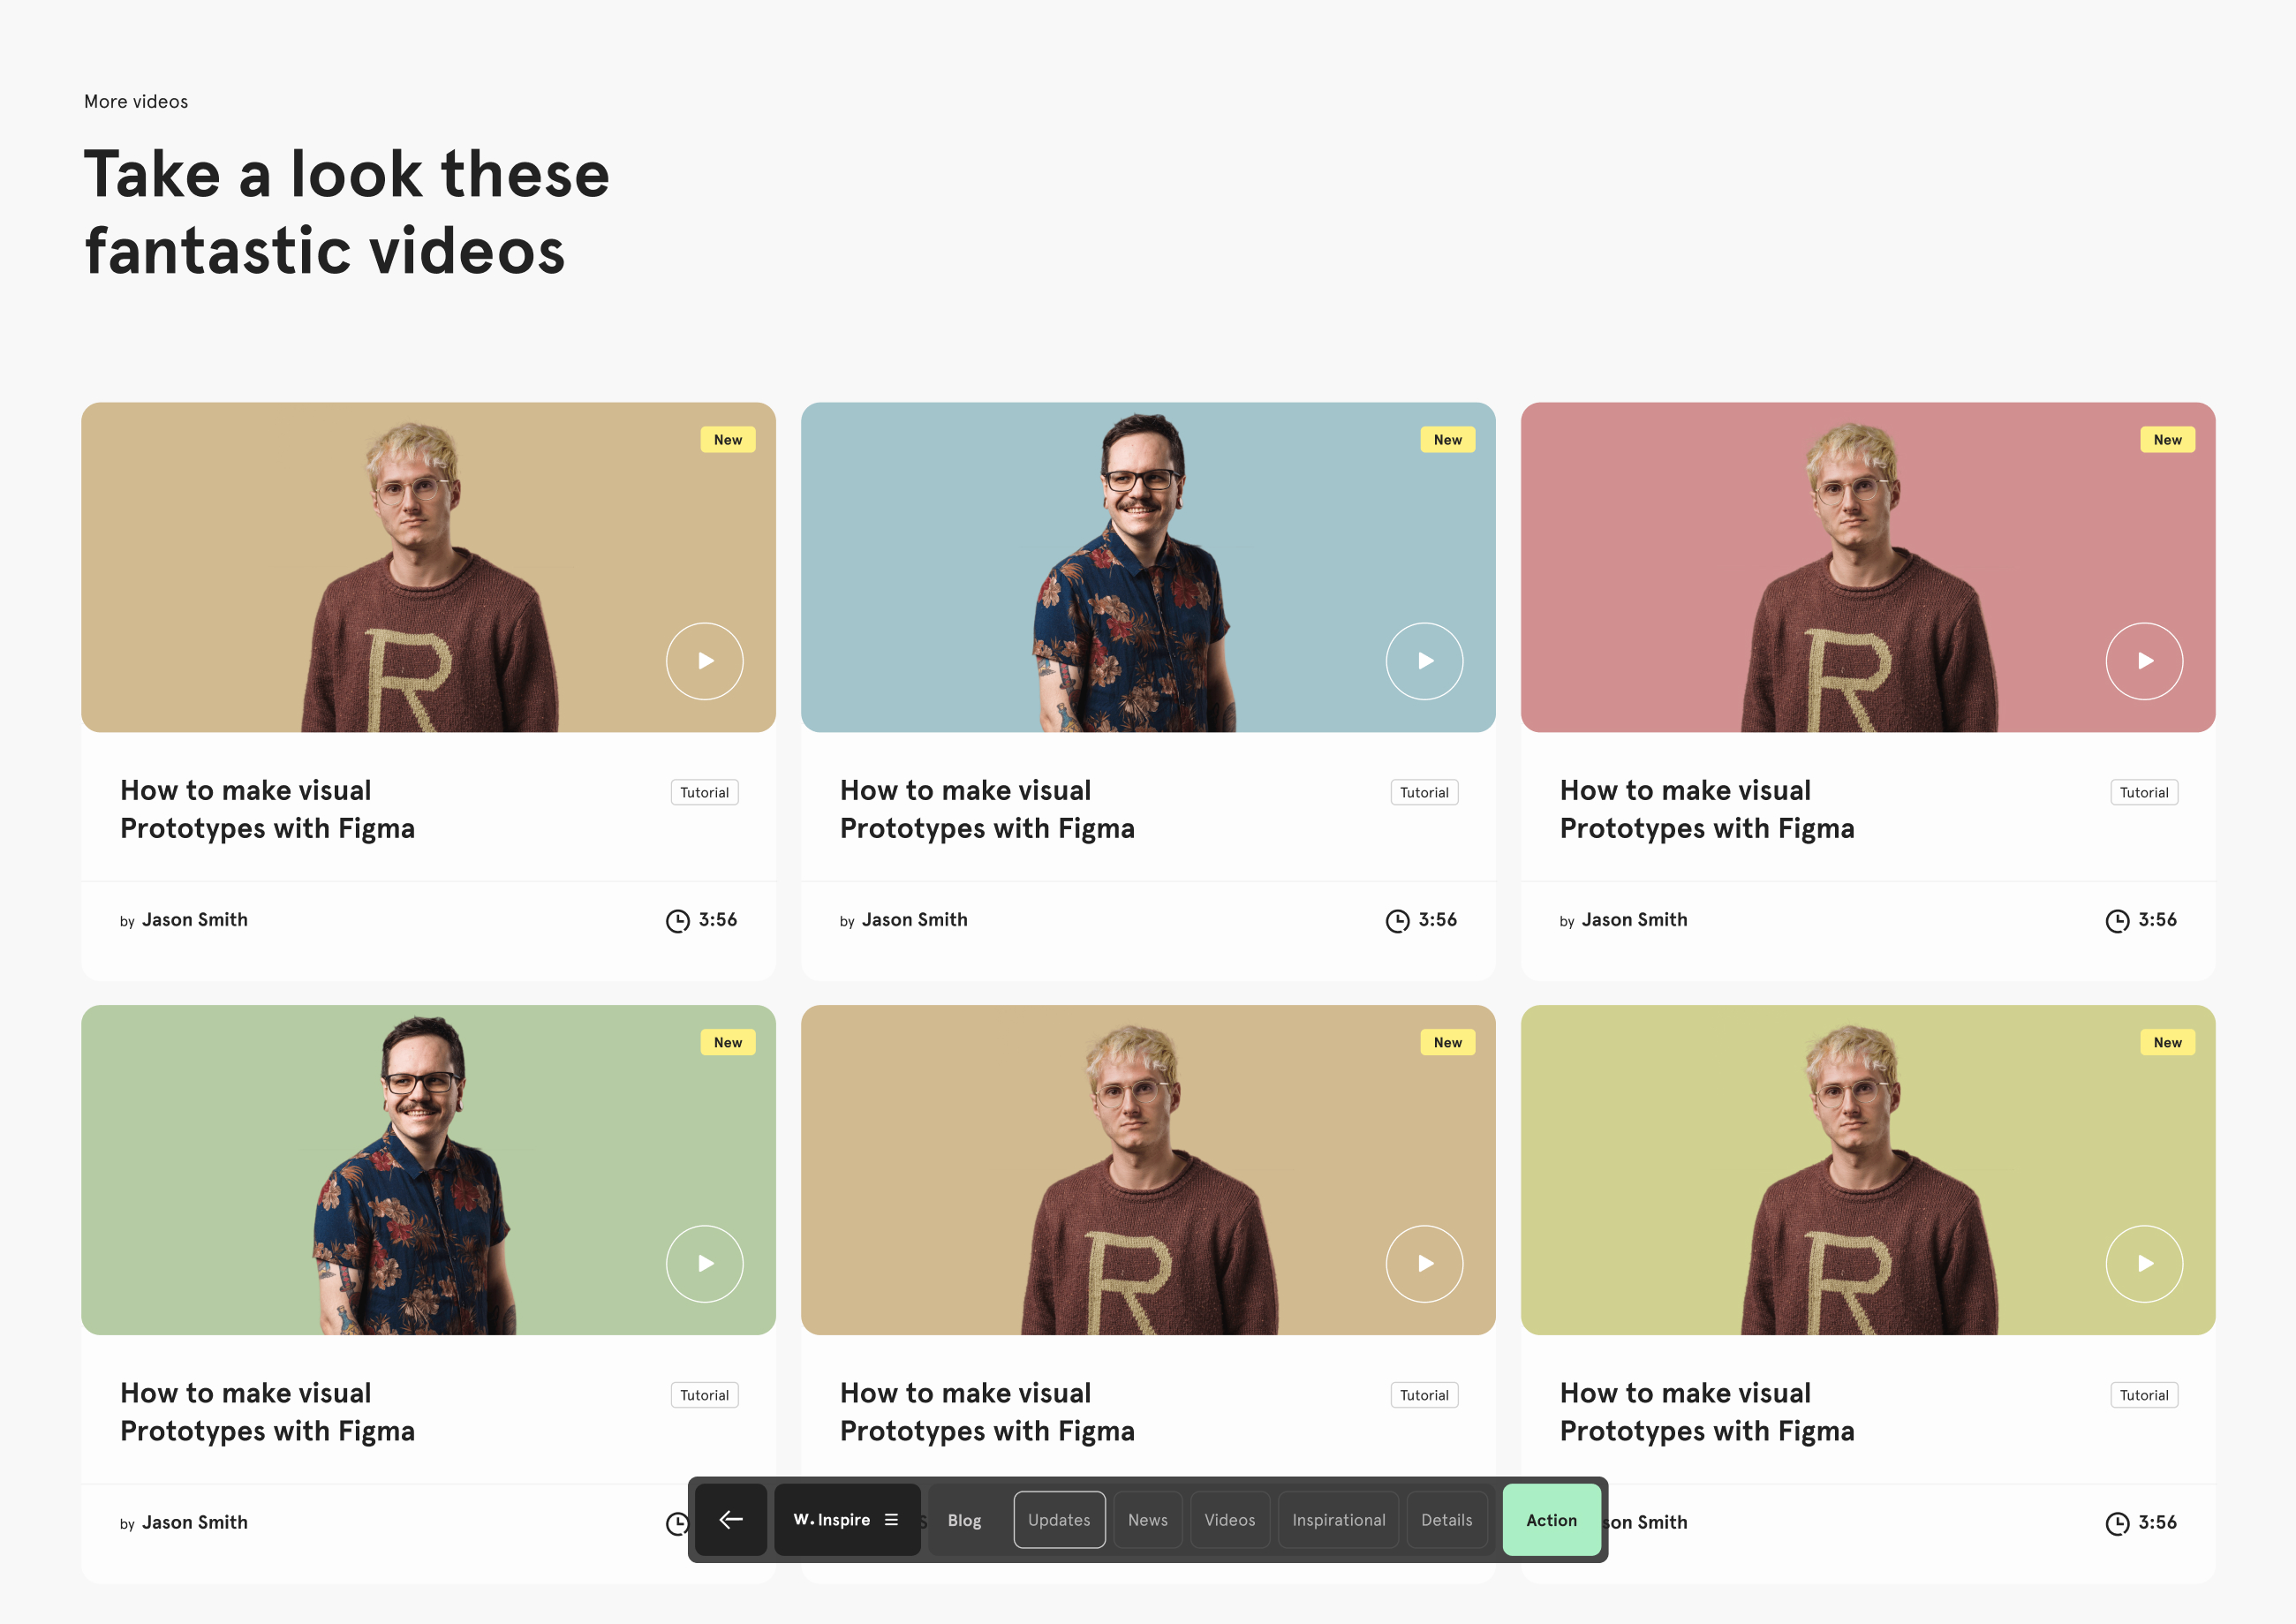
Task: Open the W. Inspire hamburger menu
Action: point(891,1519)
